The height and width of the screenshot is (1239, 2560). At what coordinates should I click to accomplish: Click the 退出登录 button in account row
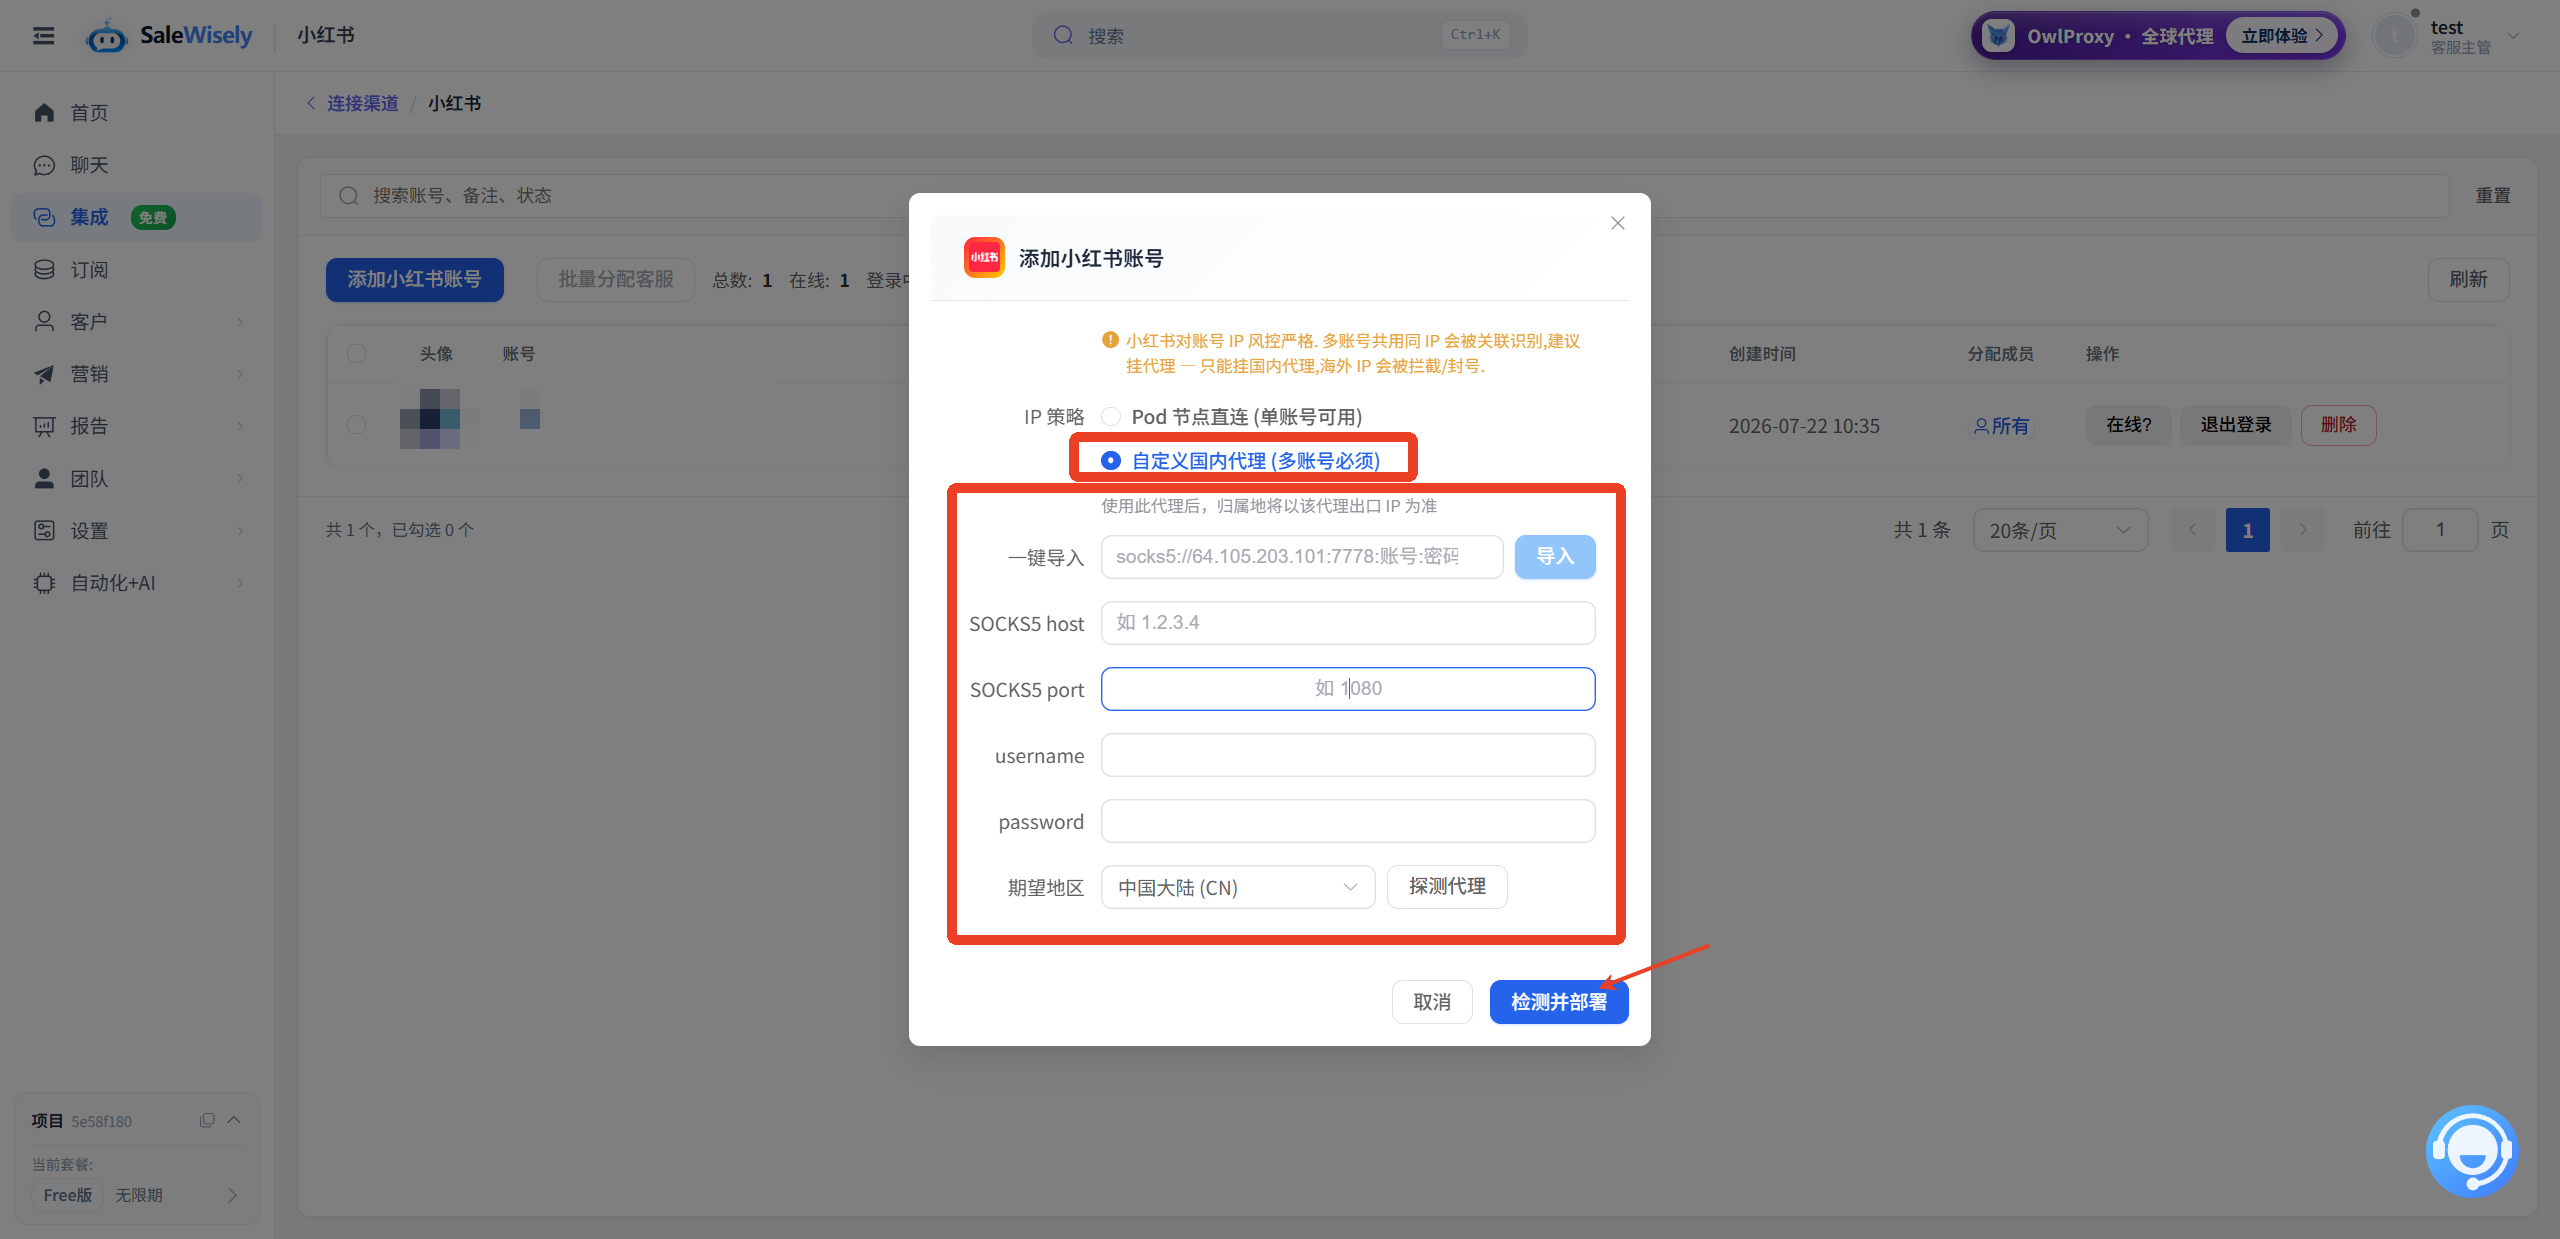[x=2236, y=425]
